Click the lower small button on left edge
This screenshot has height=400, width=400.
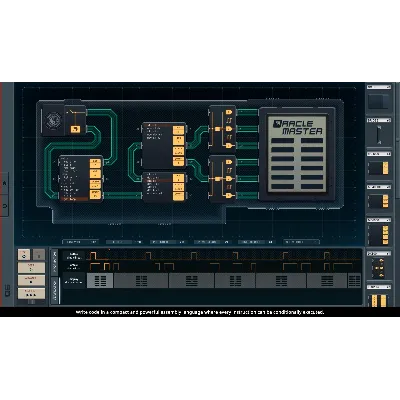pyautogui.click(x=4, y=206)
